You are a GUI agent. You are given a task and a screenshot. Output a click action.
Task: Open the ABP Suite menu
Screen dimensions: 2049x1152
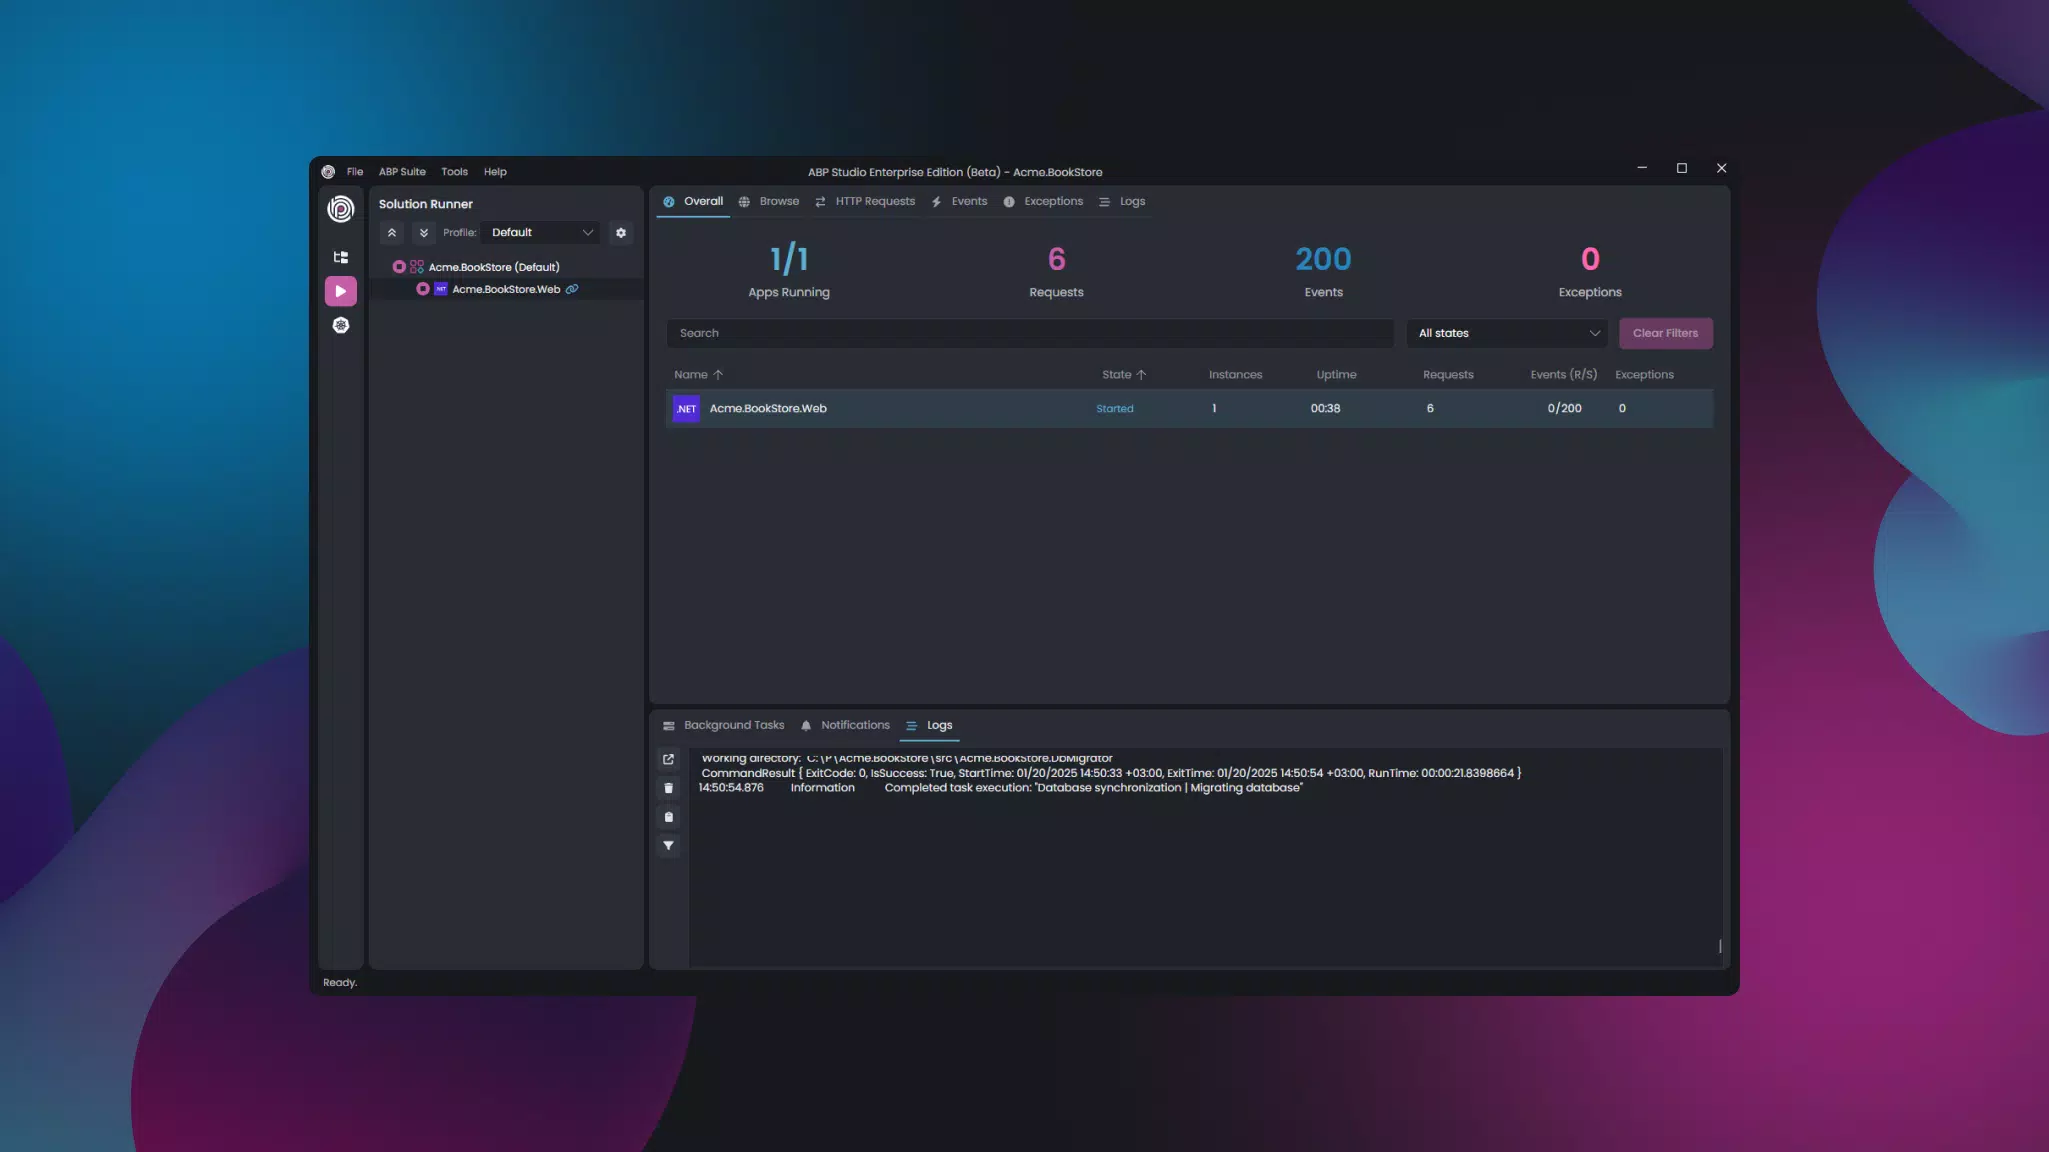402,172
